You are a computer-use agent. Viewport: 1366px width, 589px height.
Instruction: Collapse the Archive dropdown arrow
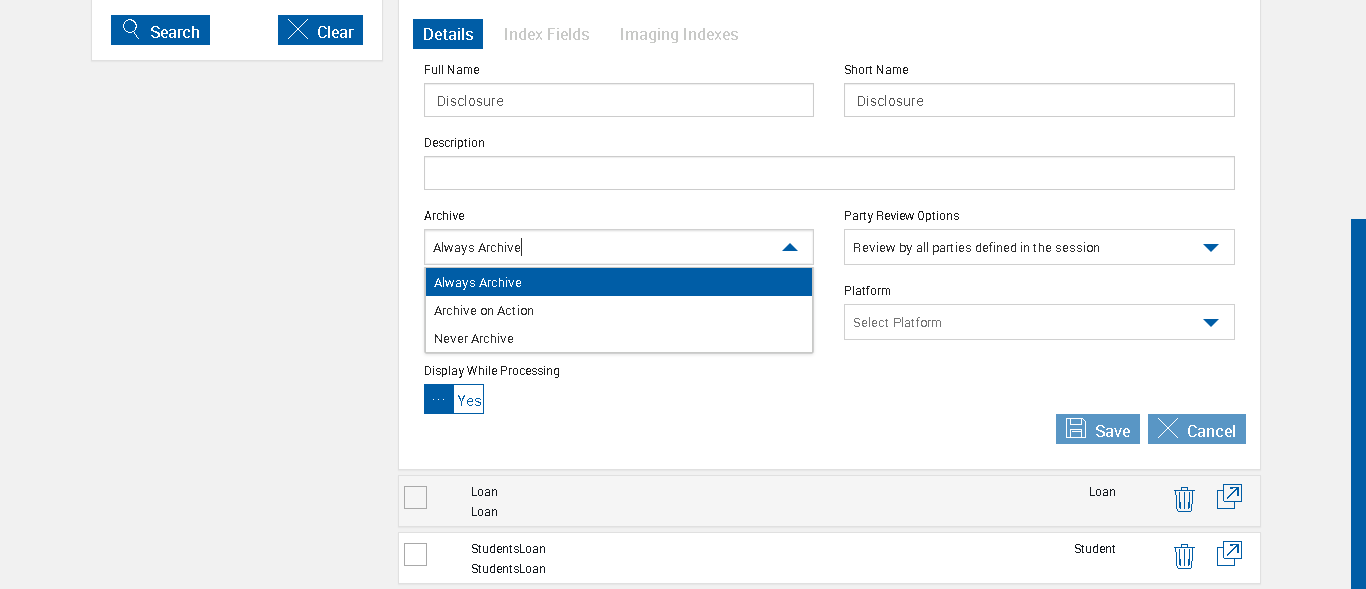pyautogui.click(x=790, y=248)
